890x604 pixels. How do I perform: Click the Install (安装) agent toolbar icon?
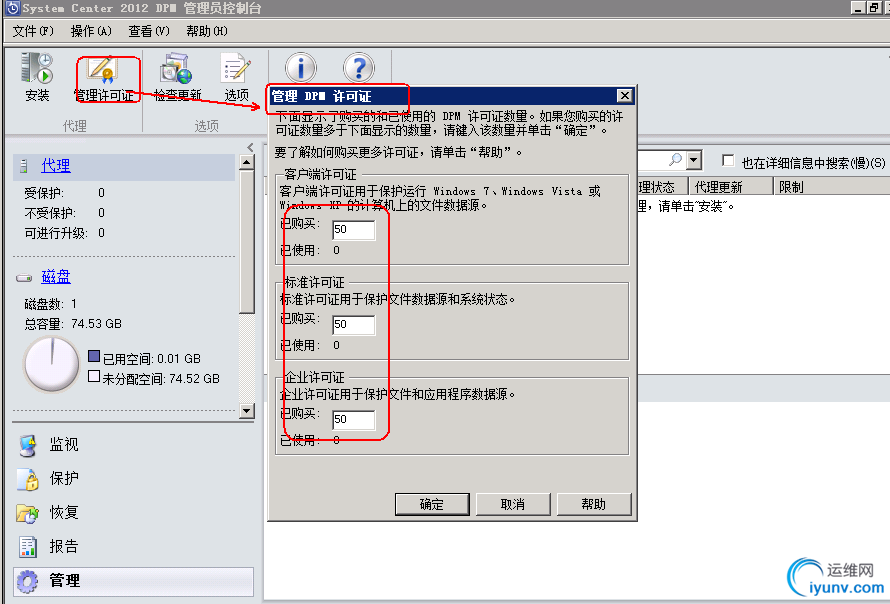[x=37, y=68]
